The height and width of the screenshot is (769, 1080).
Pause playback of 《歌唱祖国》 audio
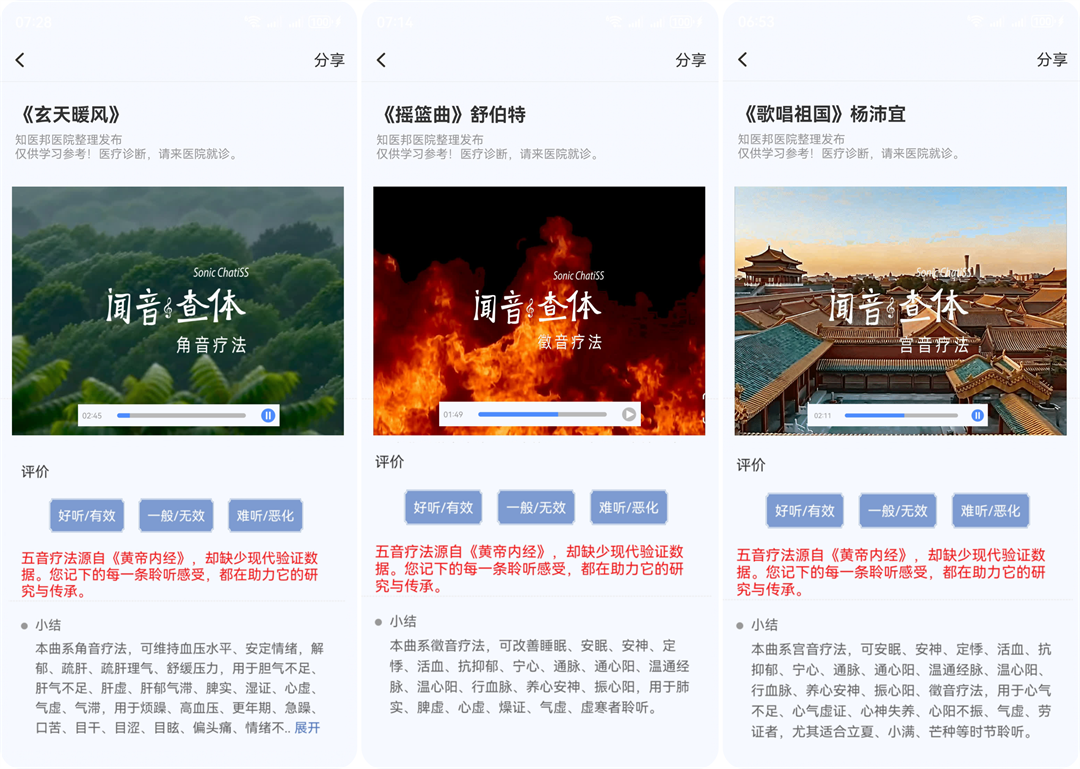tap(977, 416)
